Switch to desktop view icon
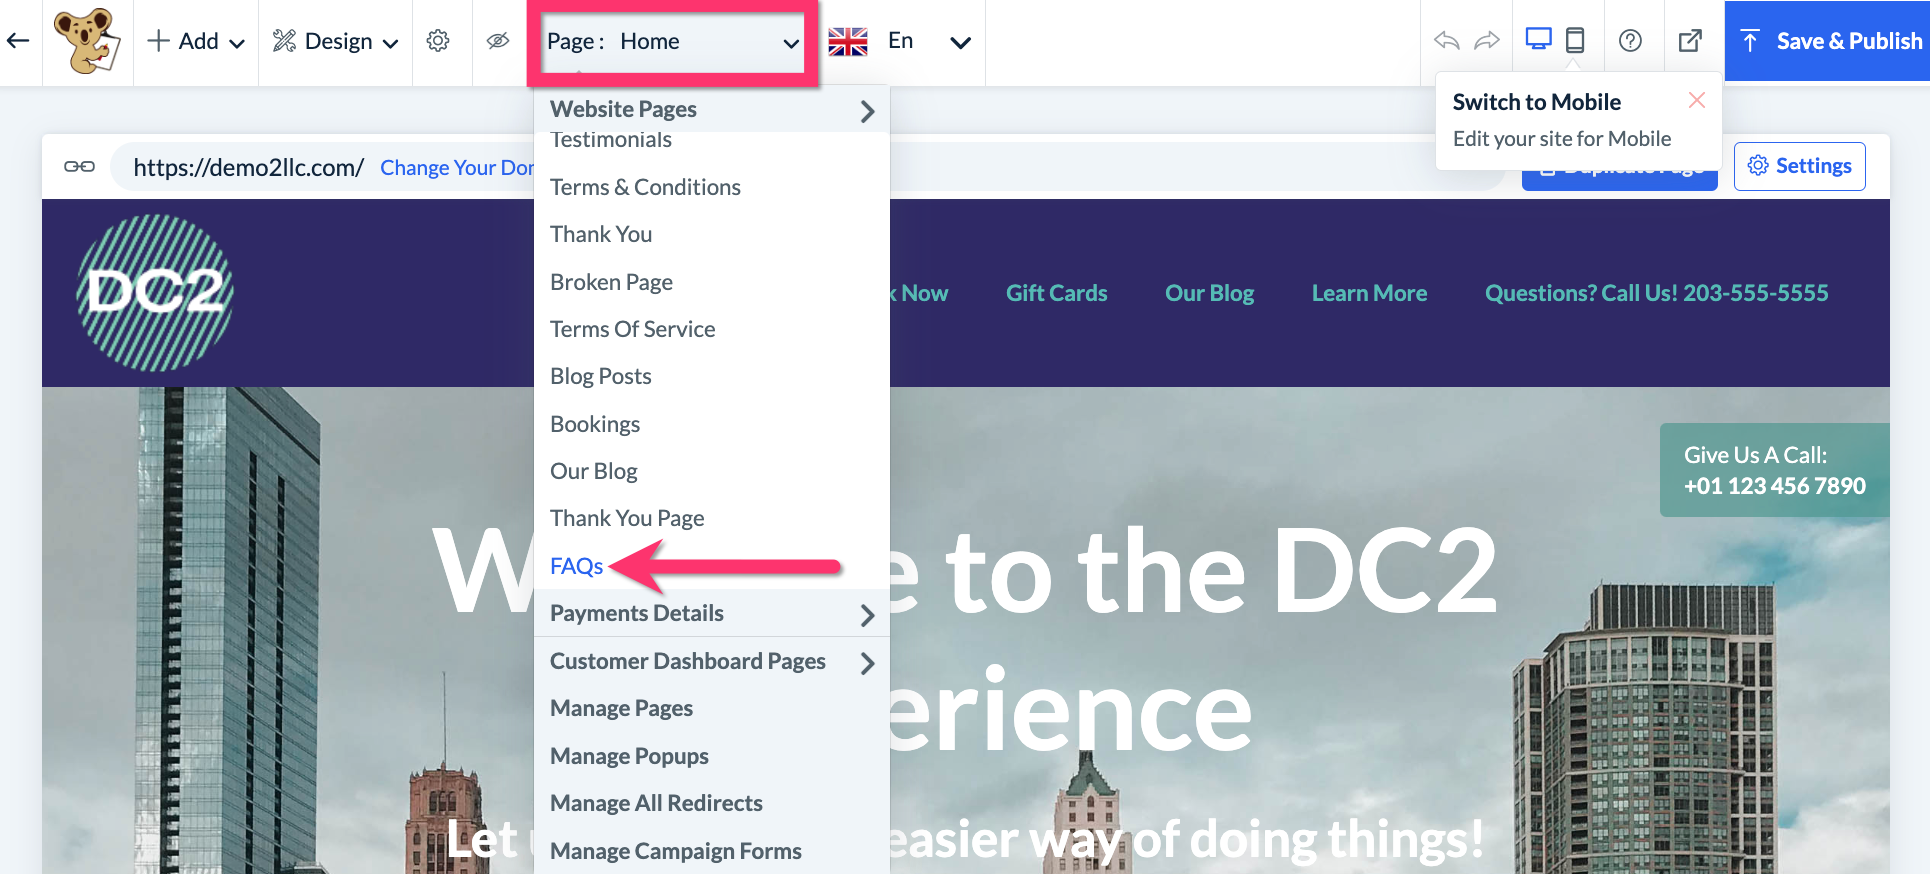Viewport: 1930px width, 874px height. tap(1538, 40)
